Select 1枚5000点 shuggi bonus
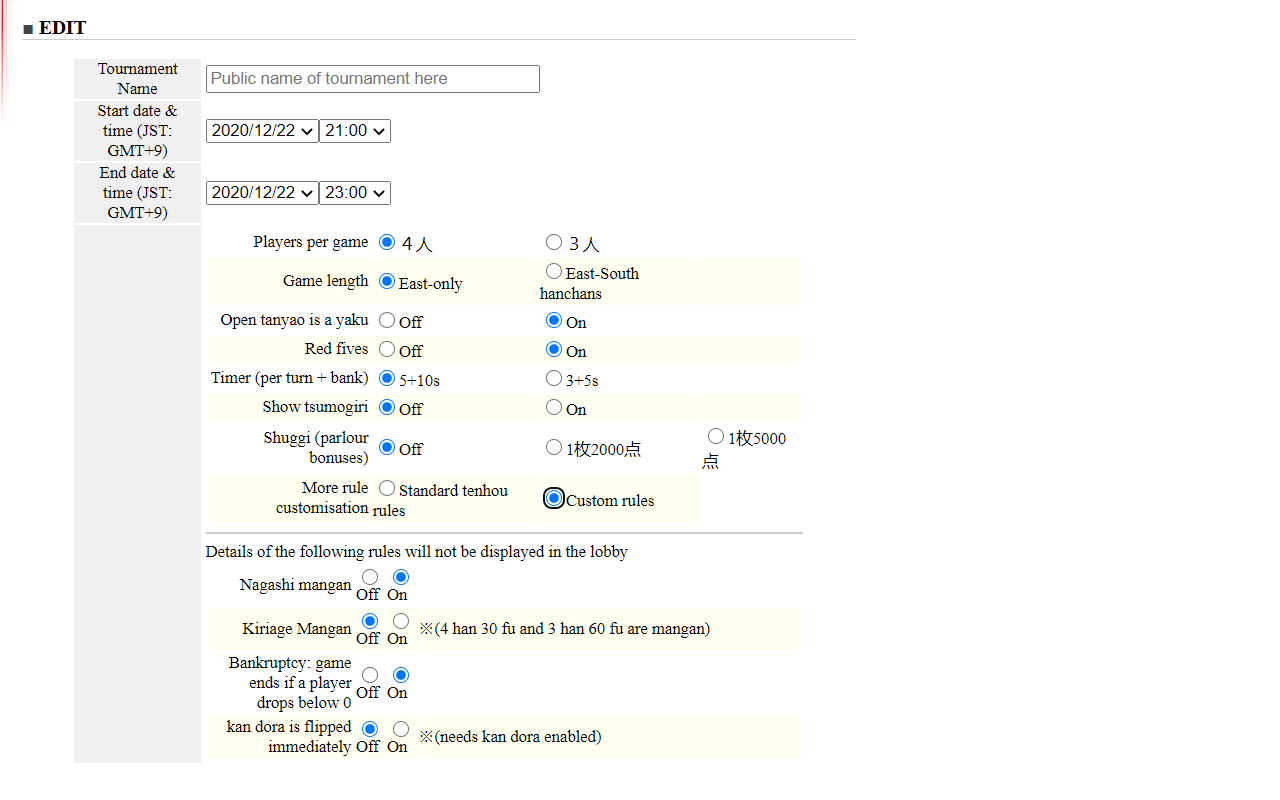The image size is (1280, 800). [x=716, y=435]
